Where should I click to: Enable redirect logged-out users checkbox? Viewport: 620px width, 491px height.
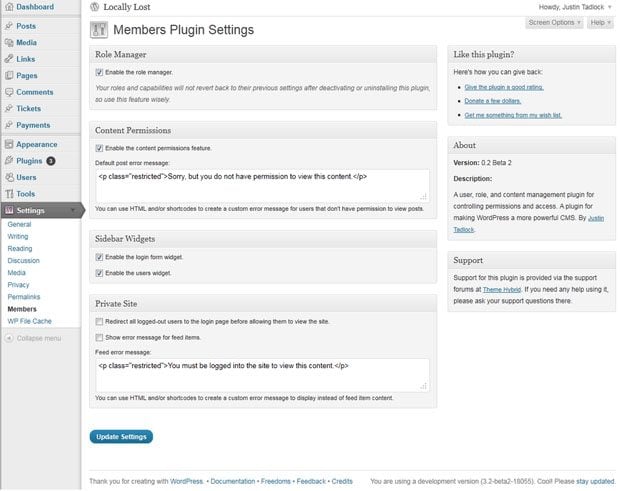pyautogui.click(x=99, y=322)
